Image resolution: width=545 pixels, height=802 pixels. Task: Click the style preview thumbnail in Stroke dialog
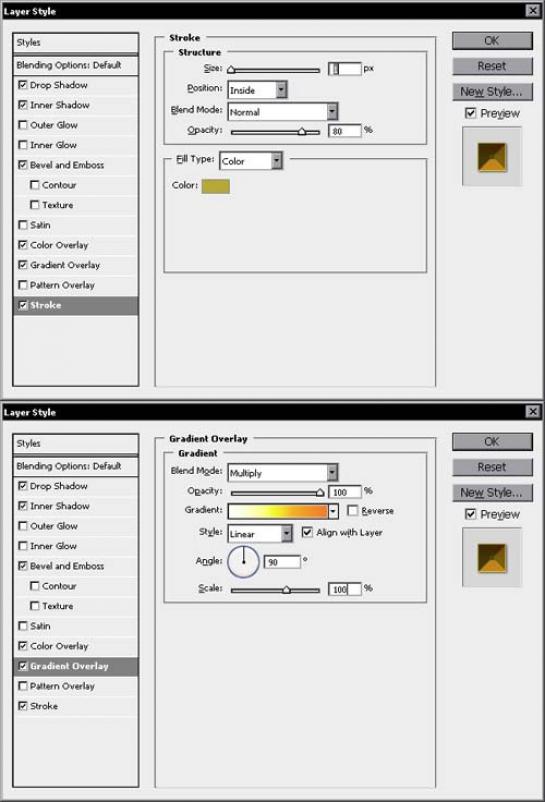[492, 157]
